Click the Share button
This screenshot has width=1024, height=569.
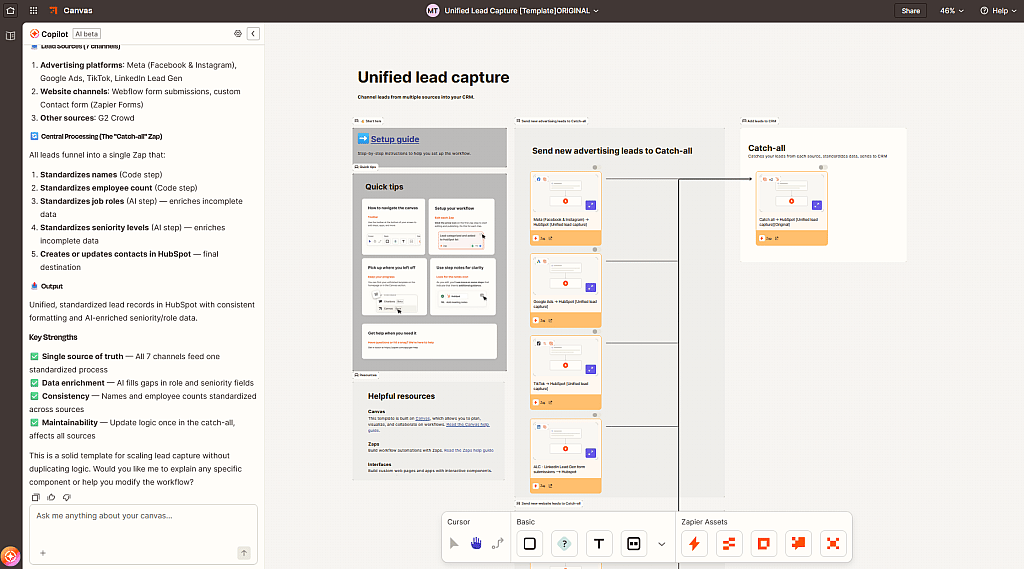910,10
